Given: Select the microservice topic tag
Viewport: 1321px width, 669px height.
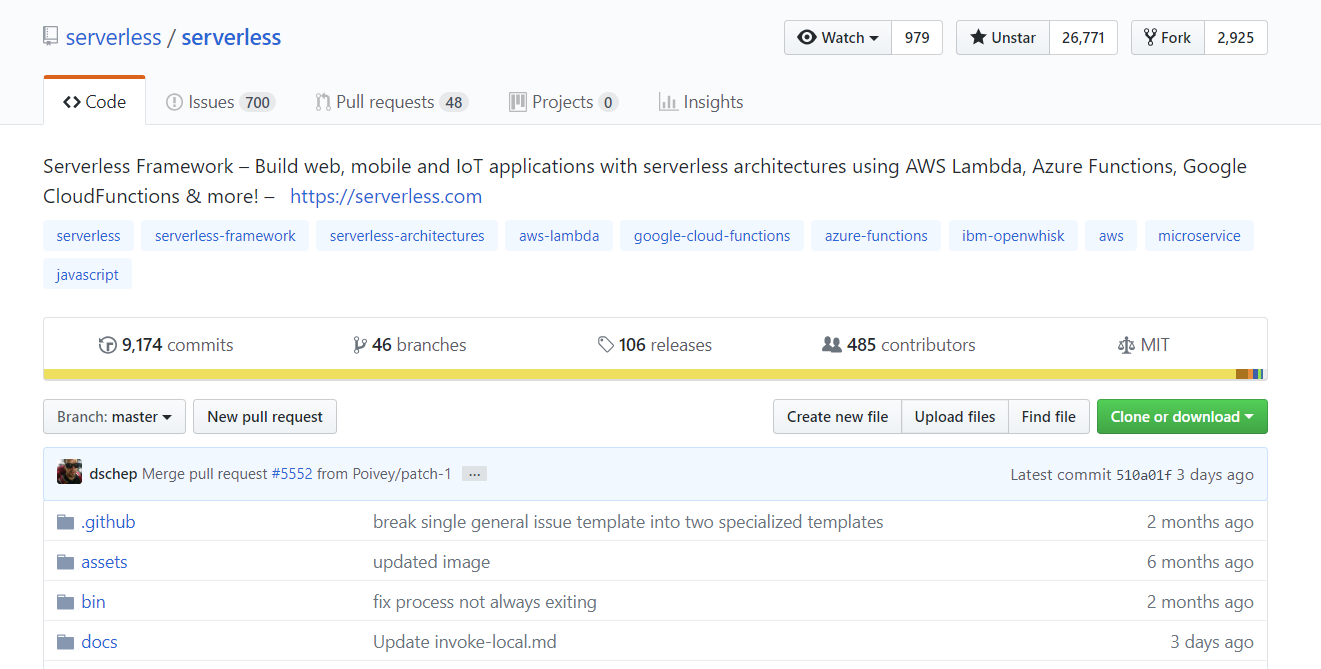Looking at the screenshot, I should coord(1199,236).
